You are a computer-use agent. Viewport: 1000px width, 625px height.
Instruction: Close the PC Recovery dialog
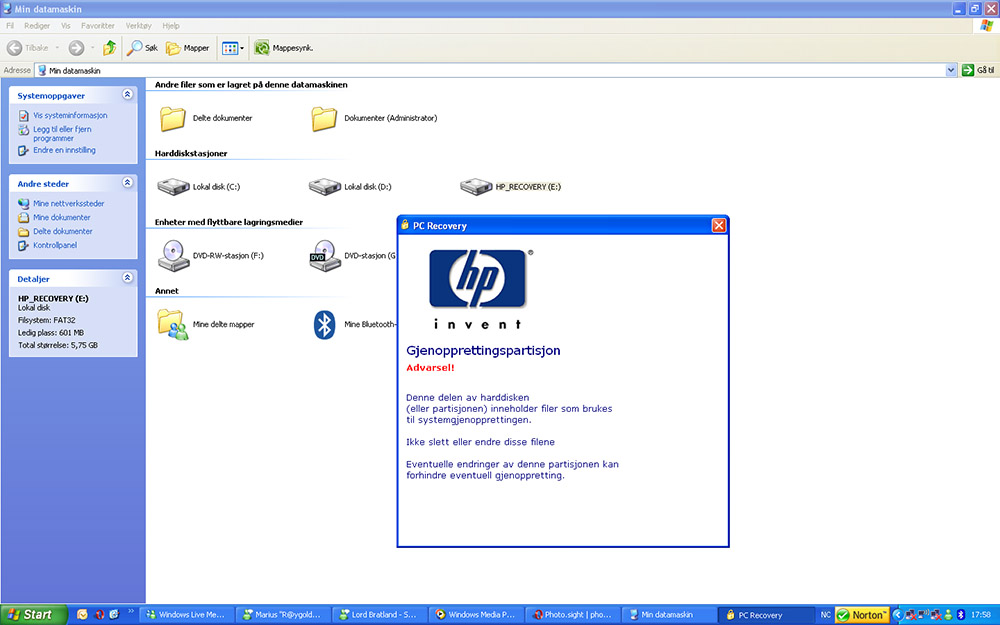[x=719, y=225]
